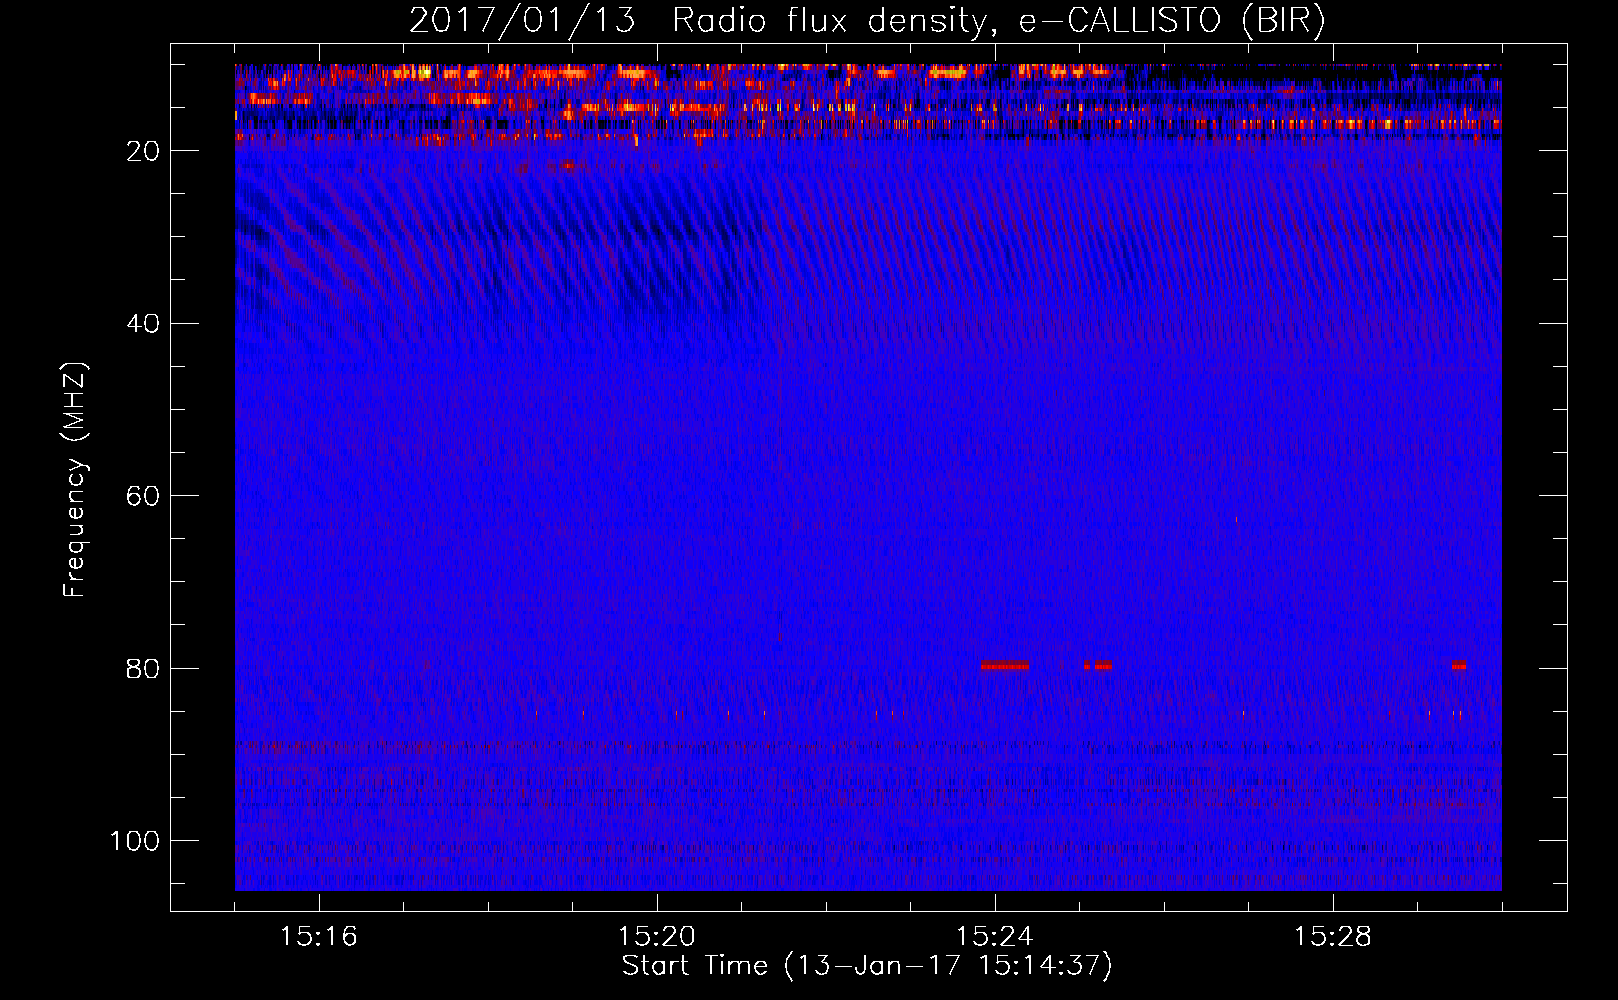Click the '100' frequency tick label
This screenshot has width=1618, height=1000.
coord(135,841)
